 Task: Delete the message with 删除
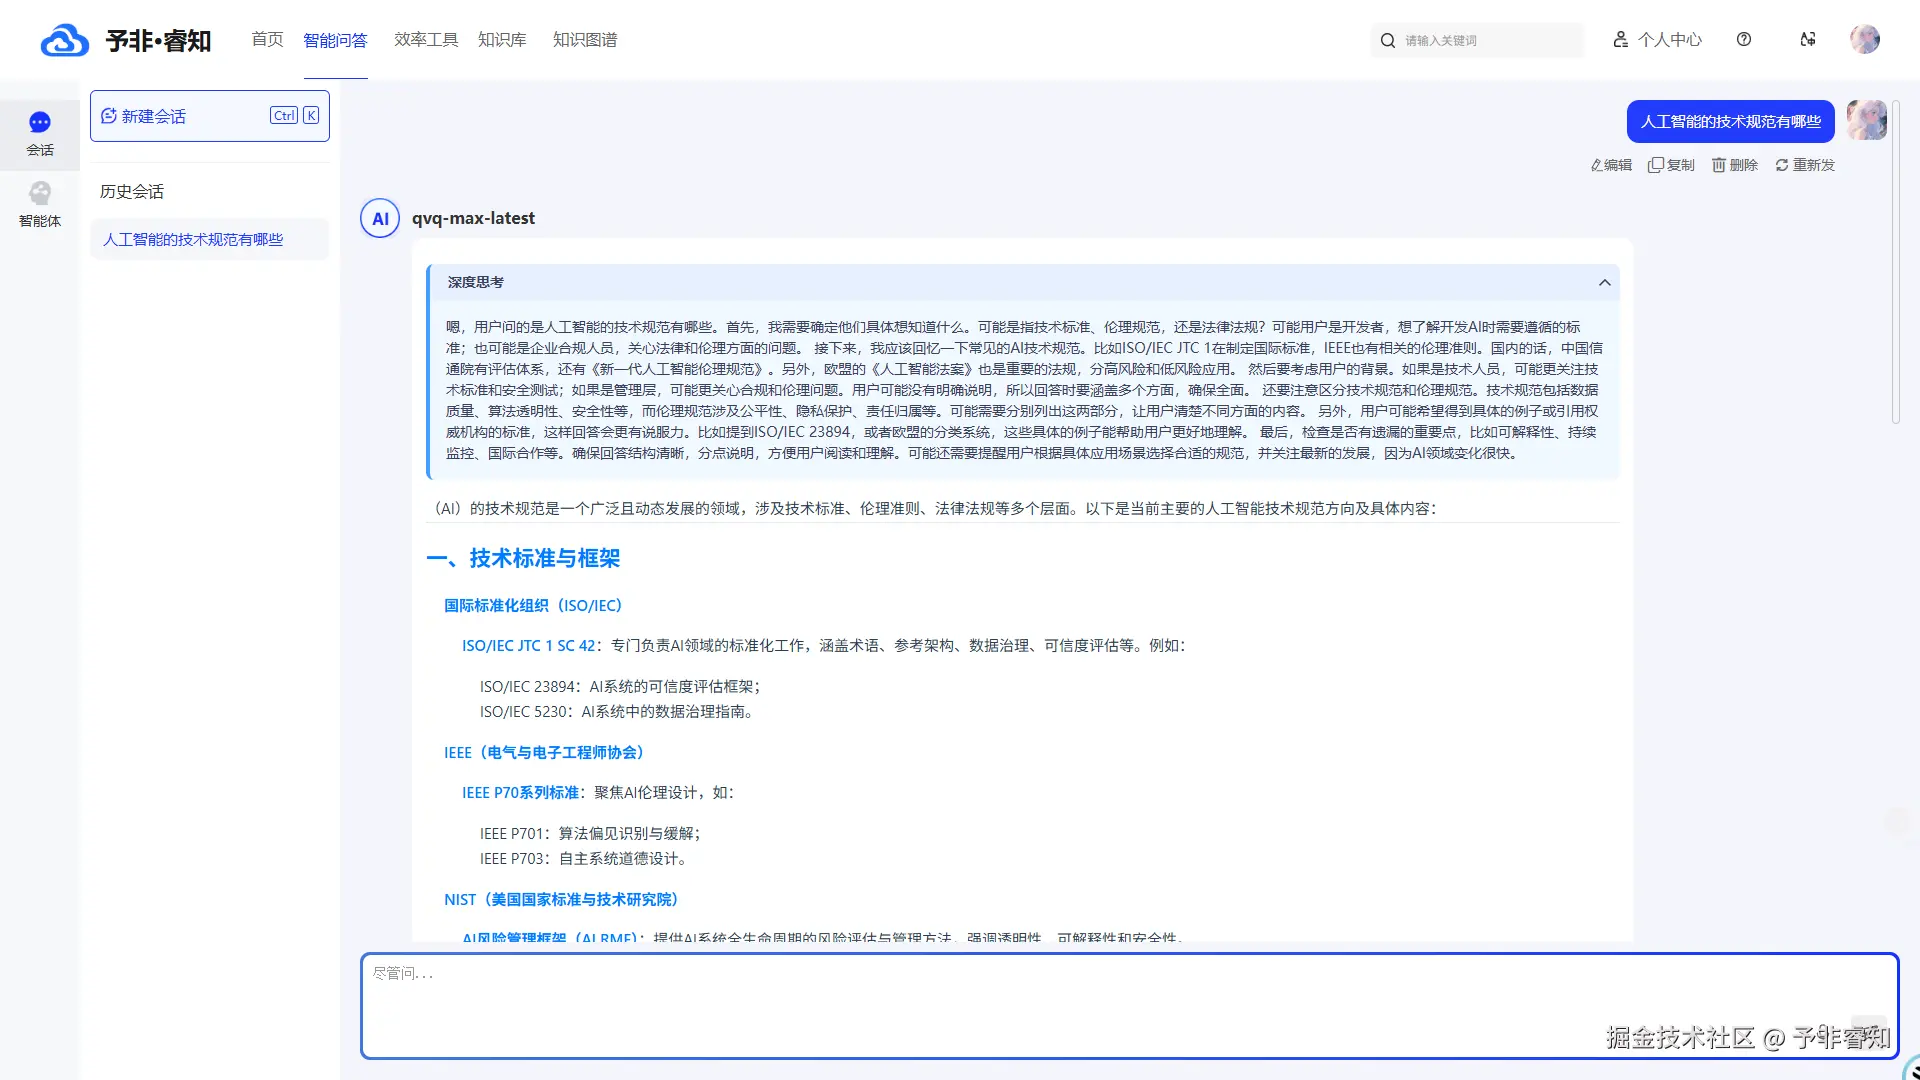1735,165
